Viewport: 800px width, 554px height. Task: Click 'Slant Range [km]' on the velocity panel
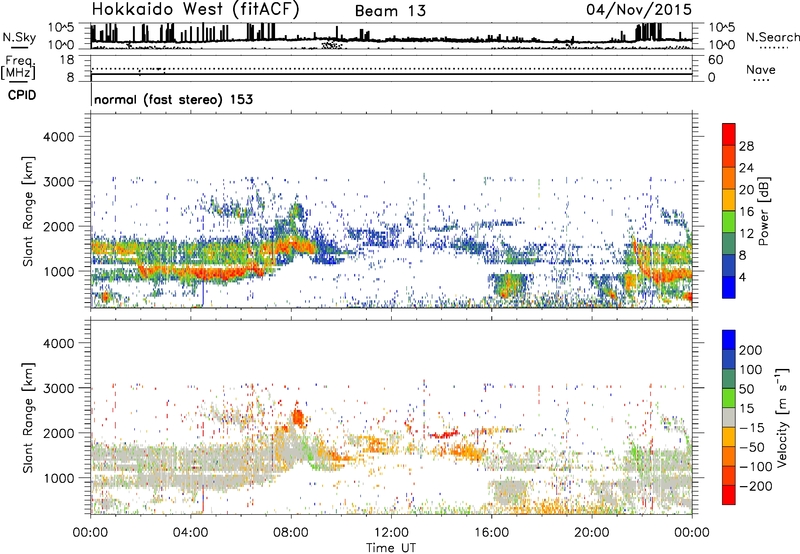(x=28, y=418)
